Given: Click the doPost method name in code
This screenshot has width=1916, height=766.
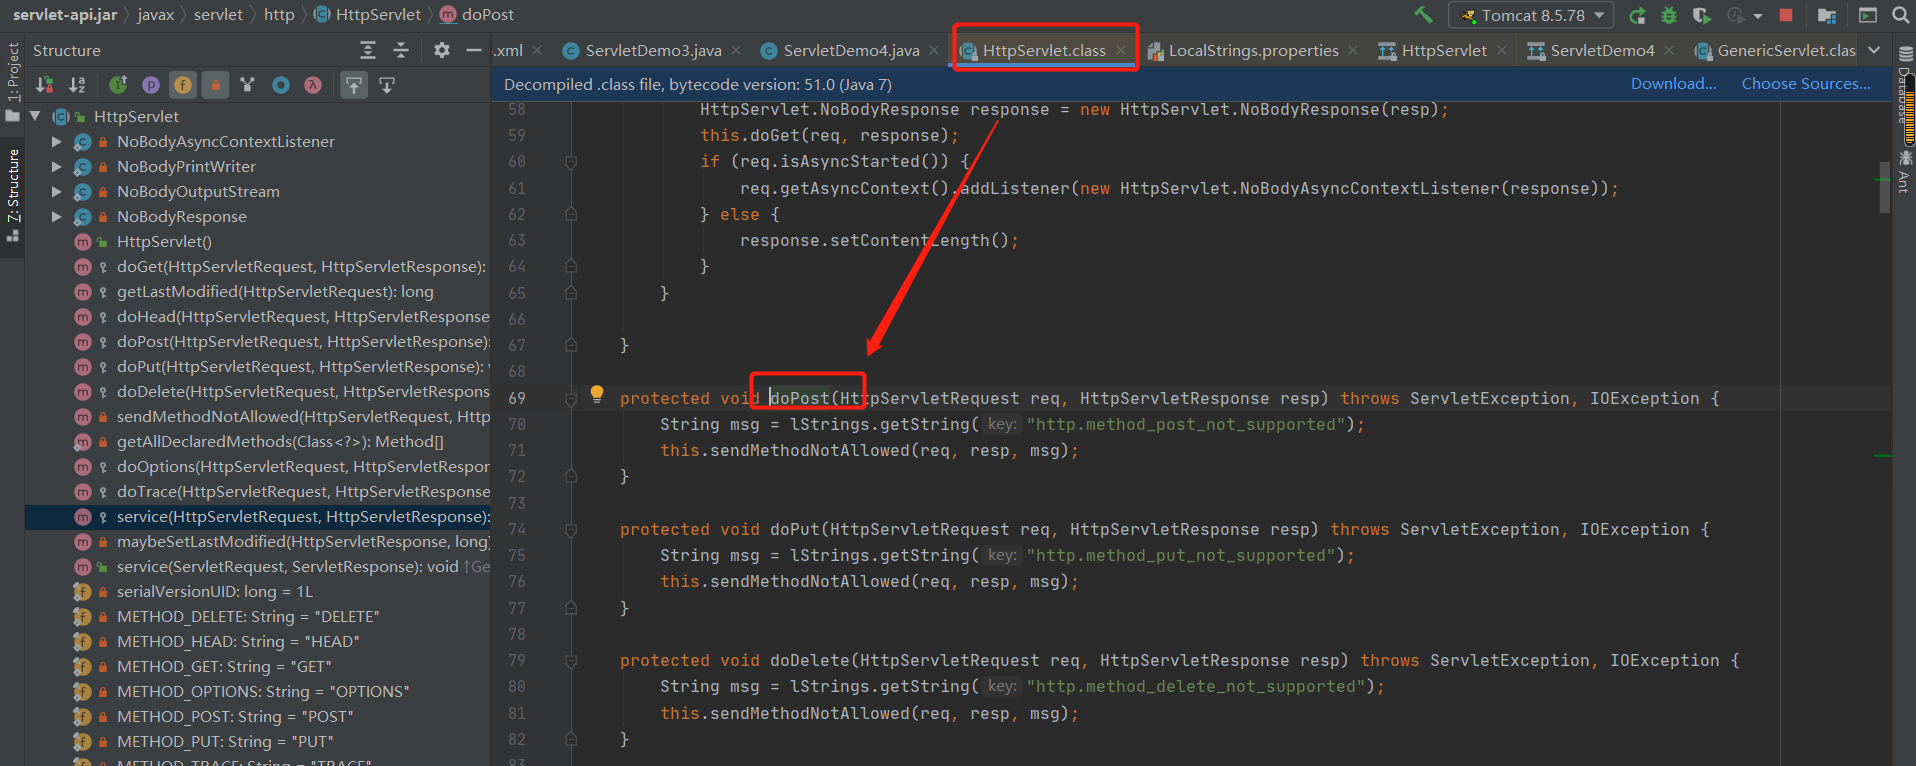Looking at the screenshot, I should click(800, 398).
